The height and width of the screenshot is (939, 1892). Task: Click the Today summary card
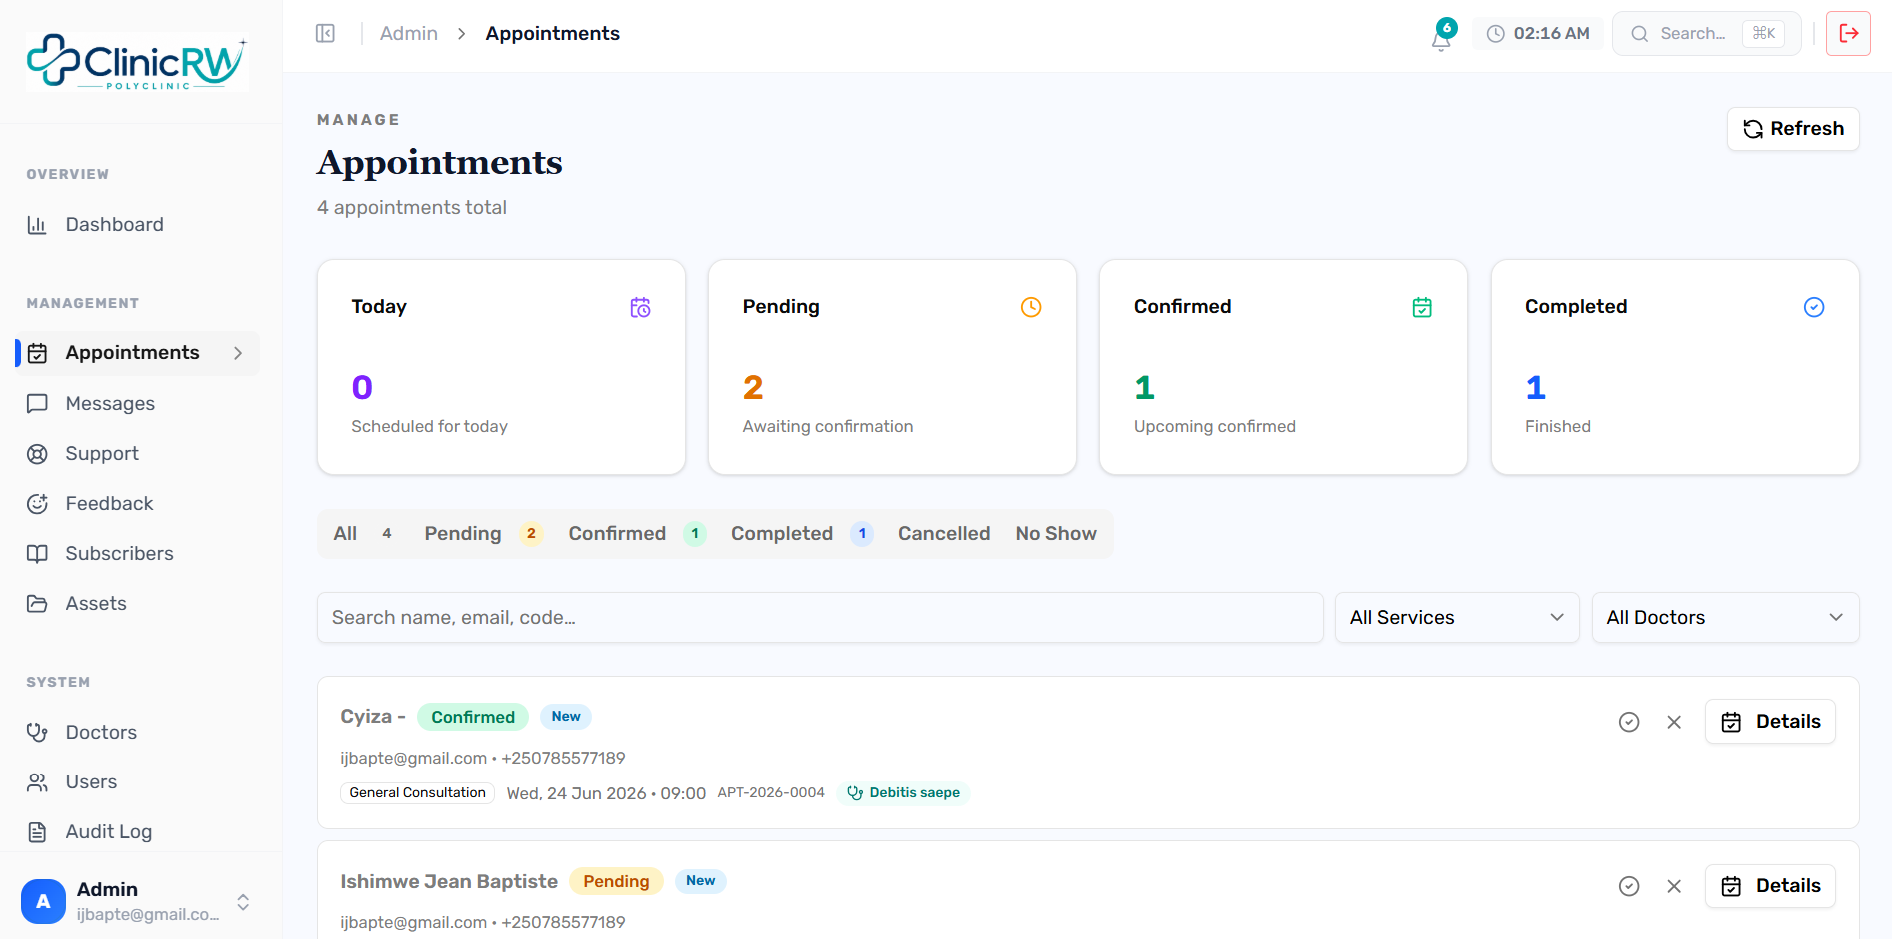501,367
